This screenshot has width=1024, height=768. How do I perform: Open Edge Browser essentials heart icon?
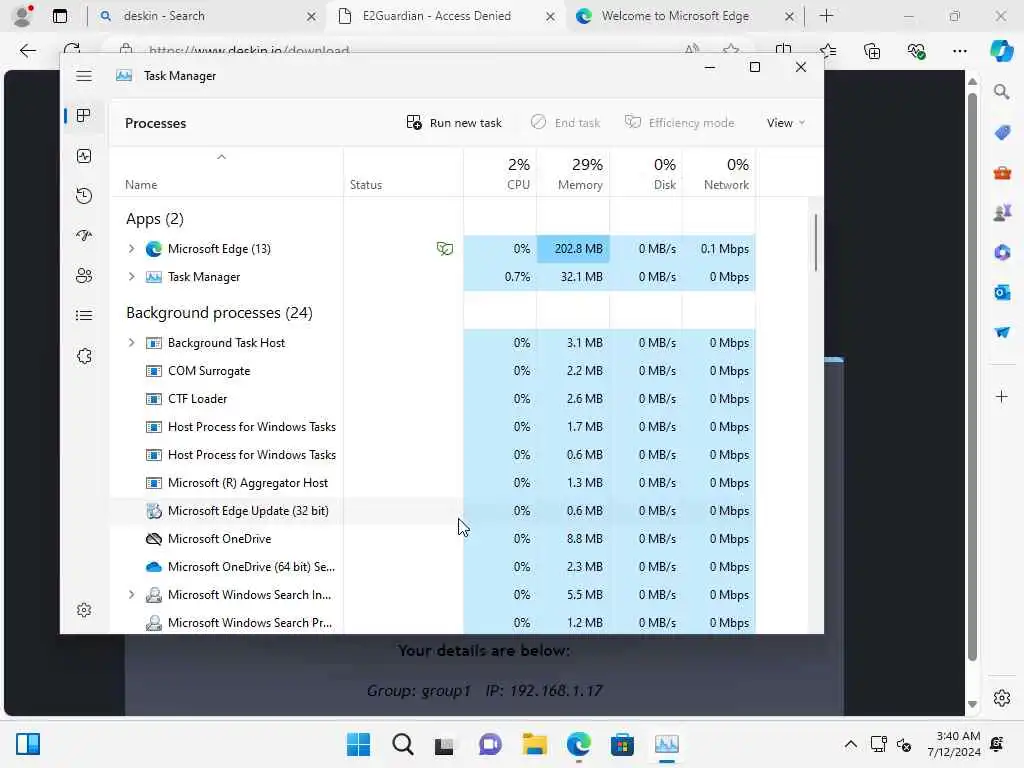(x=916, y=50)
